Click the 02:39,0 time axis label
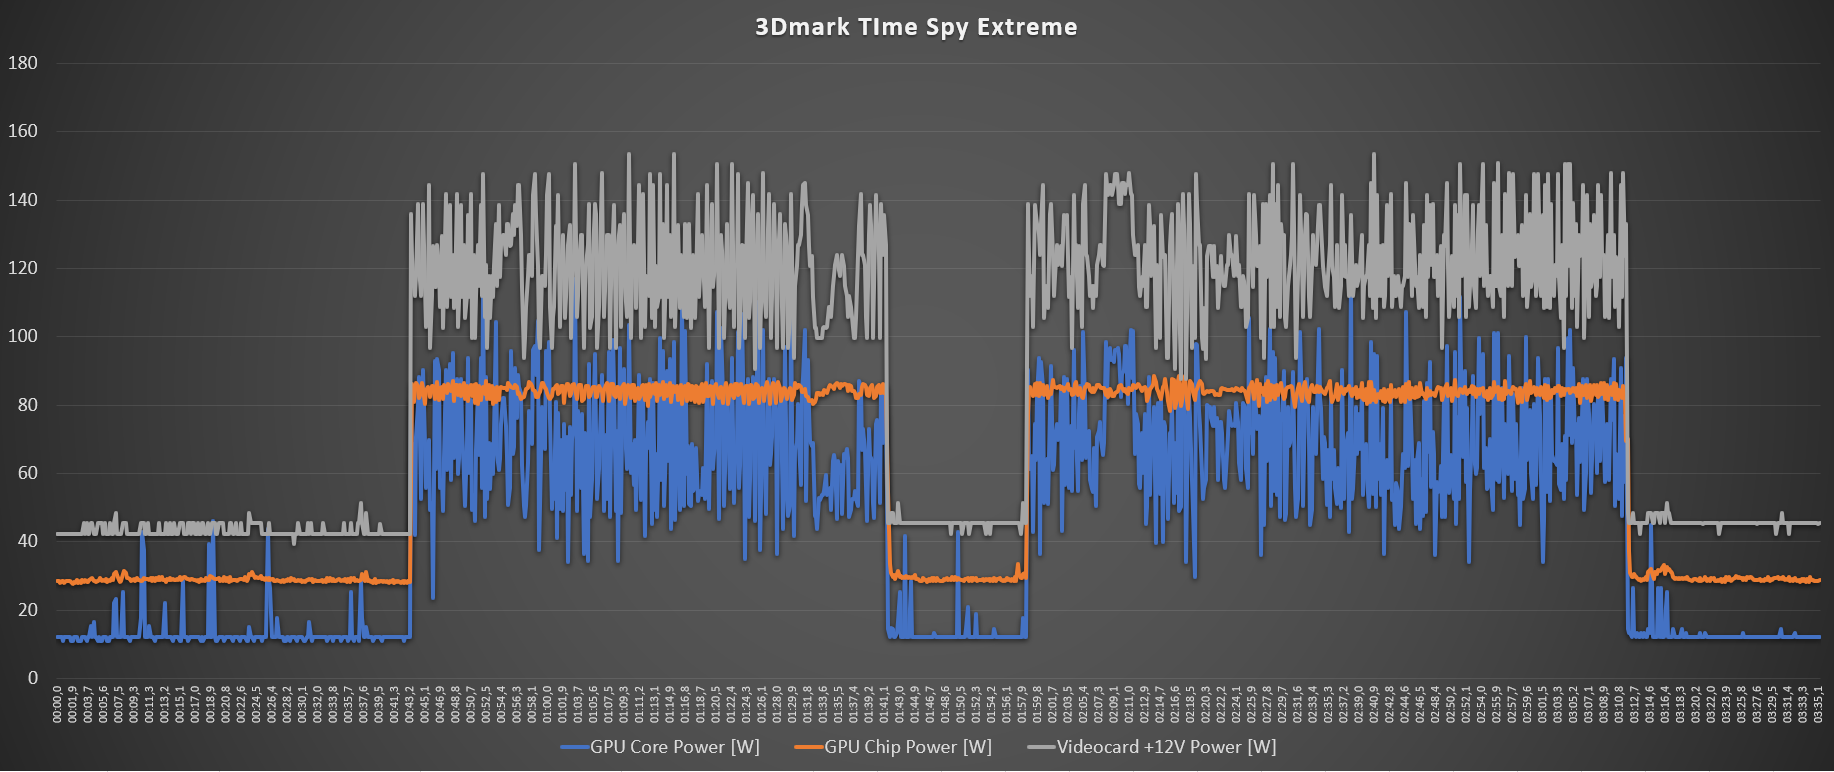The image size is (1834, 772). (1359, 704)
